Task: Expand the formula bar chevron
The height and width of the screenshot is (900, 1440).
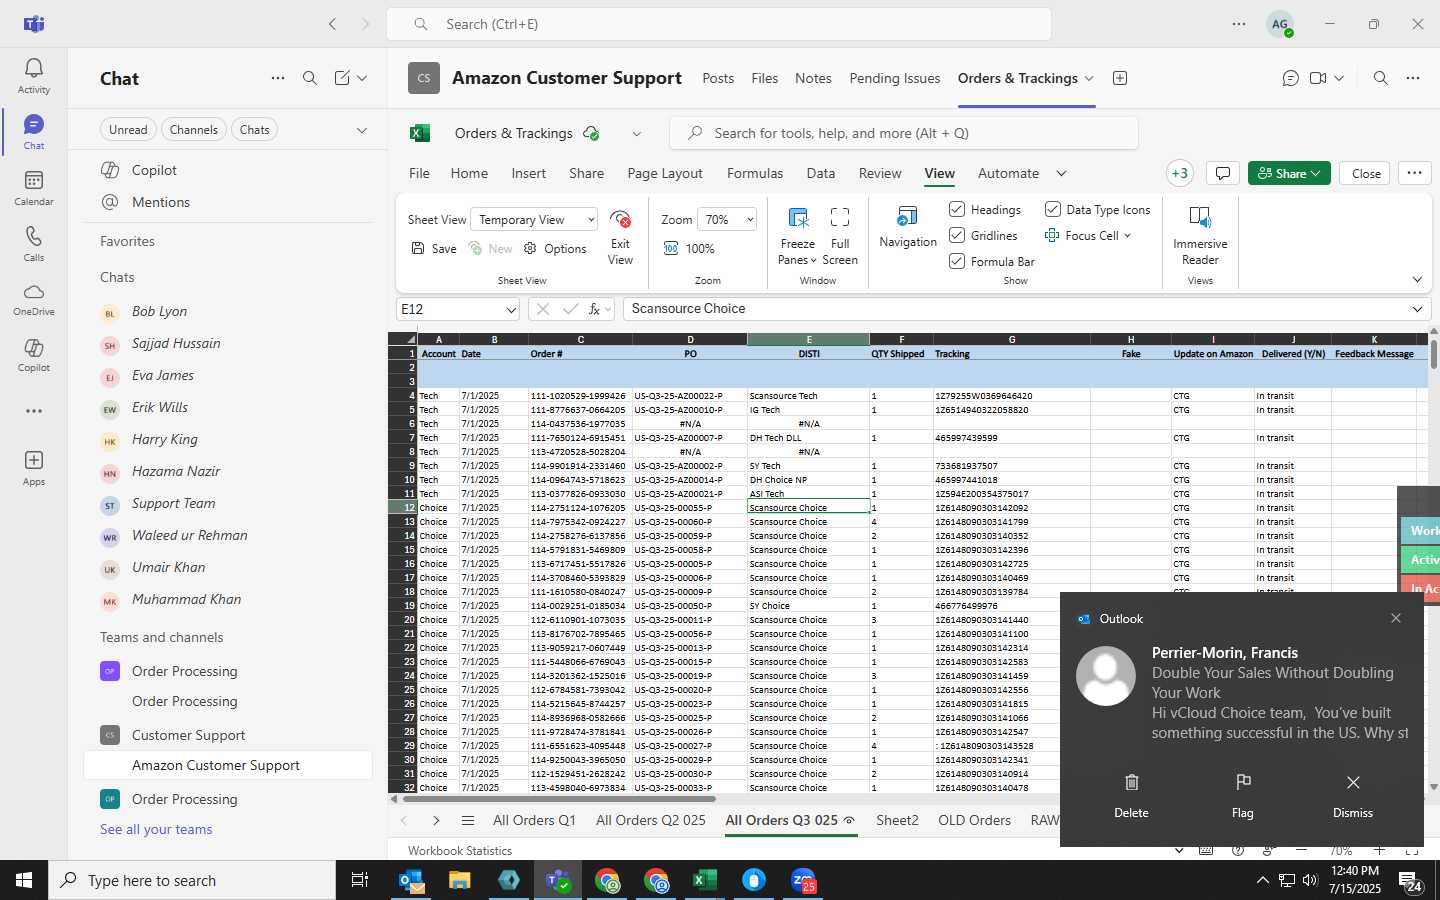Action: [x=1417, y=309]
